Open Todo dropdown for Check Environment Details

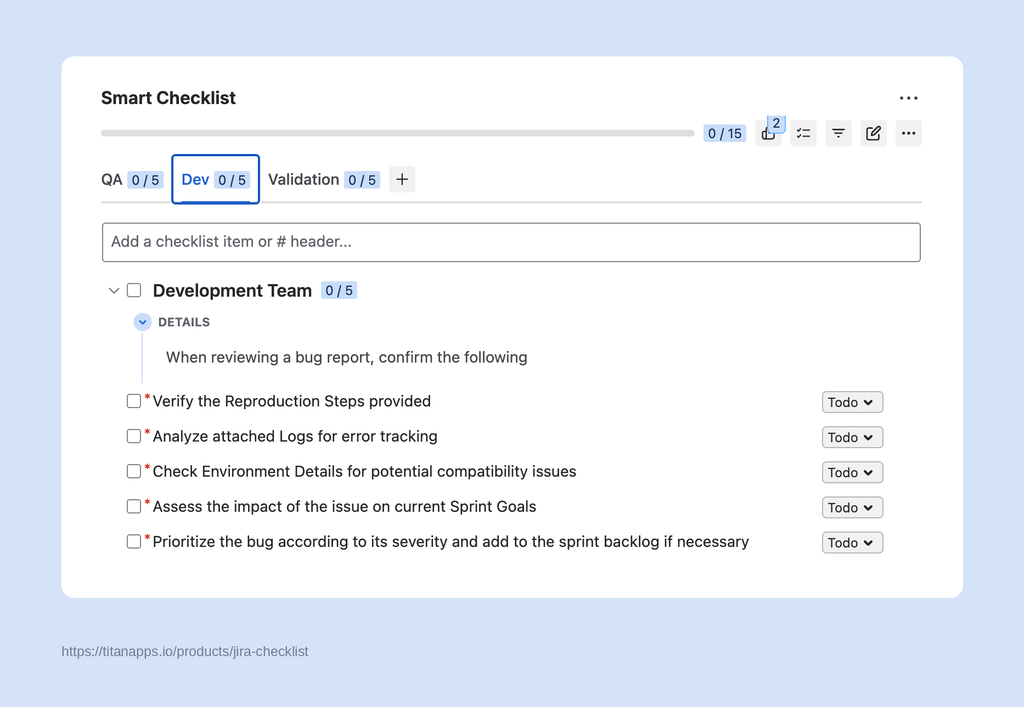[852, 473]
